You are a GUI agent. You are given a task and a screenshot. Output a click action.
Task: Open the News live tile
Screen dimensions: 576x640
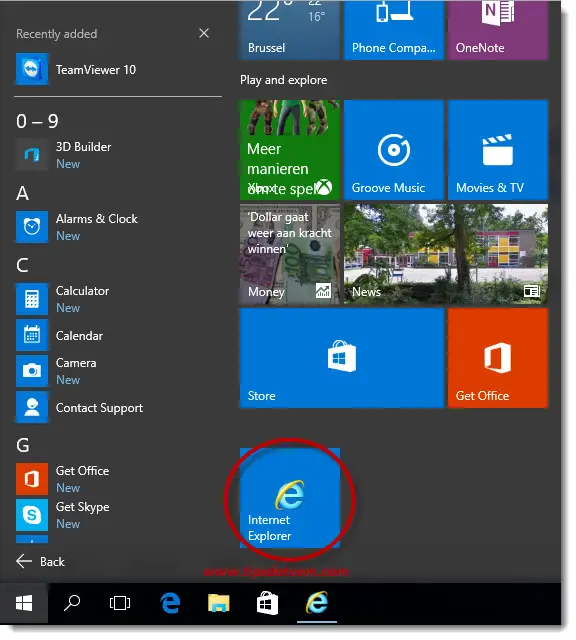click(446, 254)
